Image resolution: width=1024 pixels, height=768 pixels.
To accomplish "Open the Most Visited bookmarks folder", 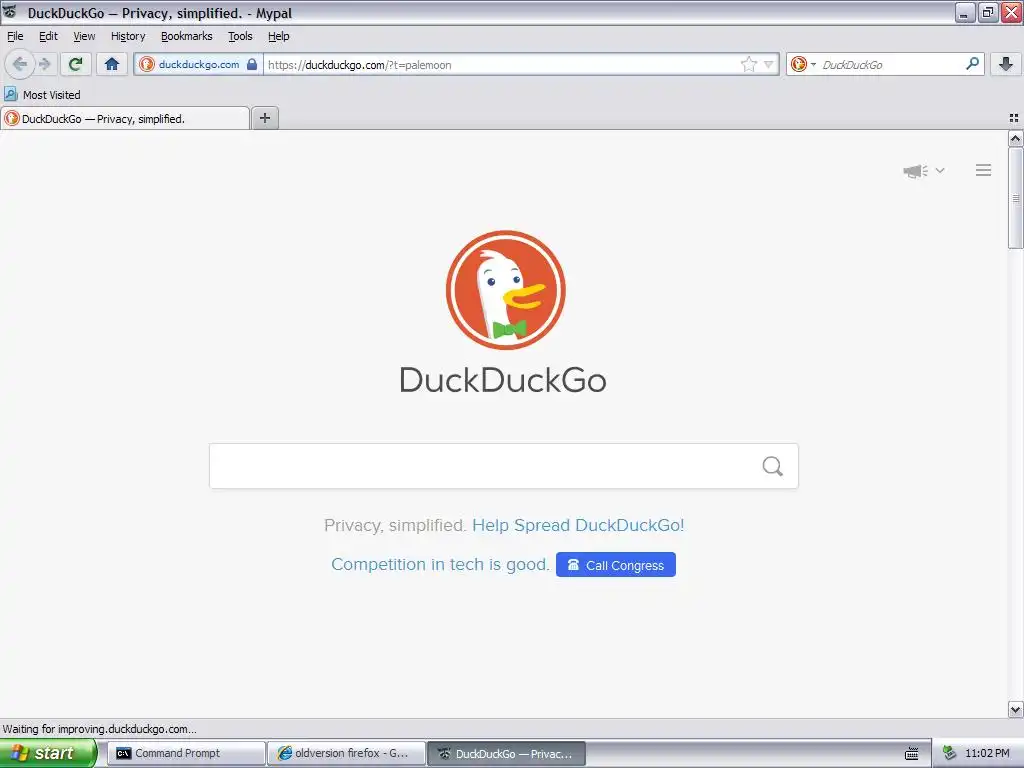I will tap(42, 95).
